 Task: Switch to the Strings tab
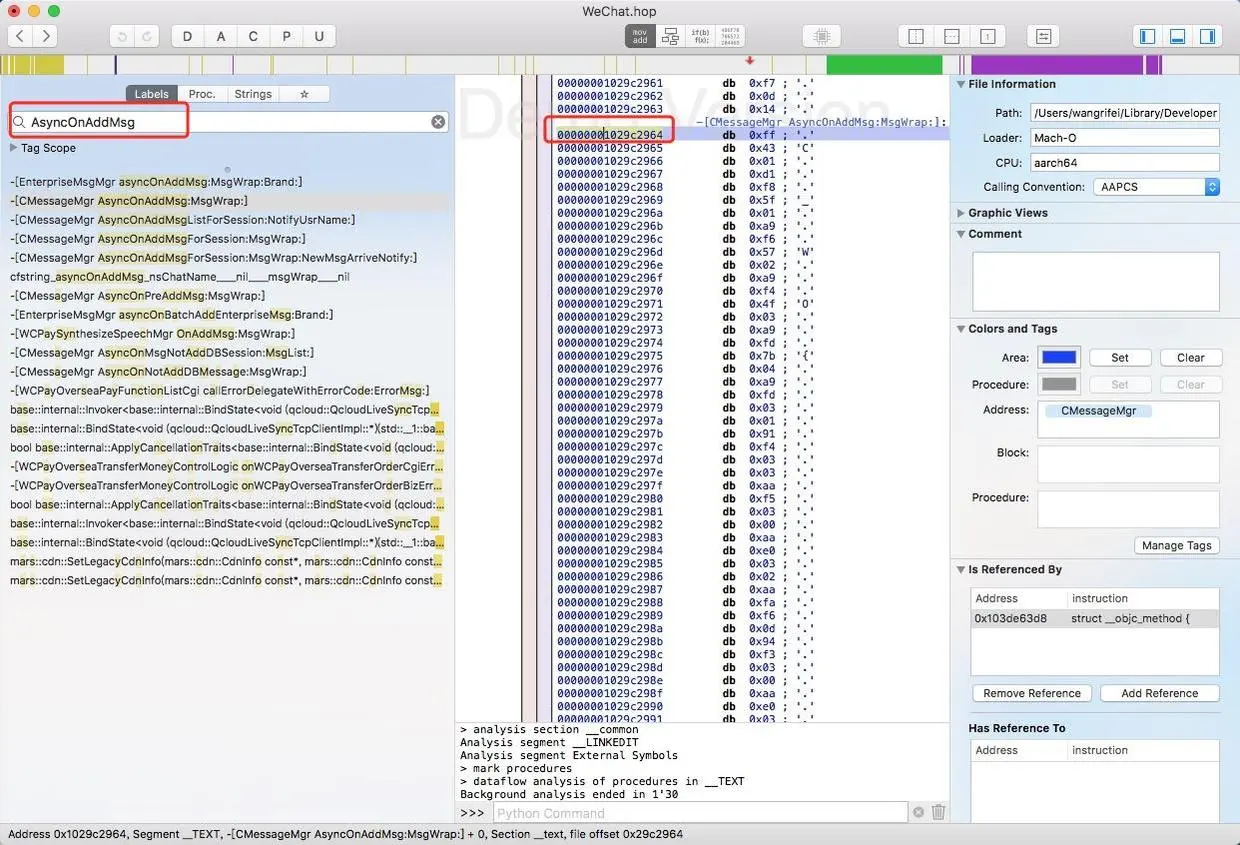coord(253,94)
